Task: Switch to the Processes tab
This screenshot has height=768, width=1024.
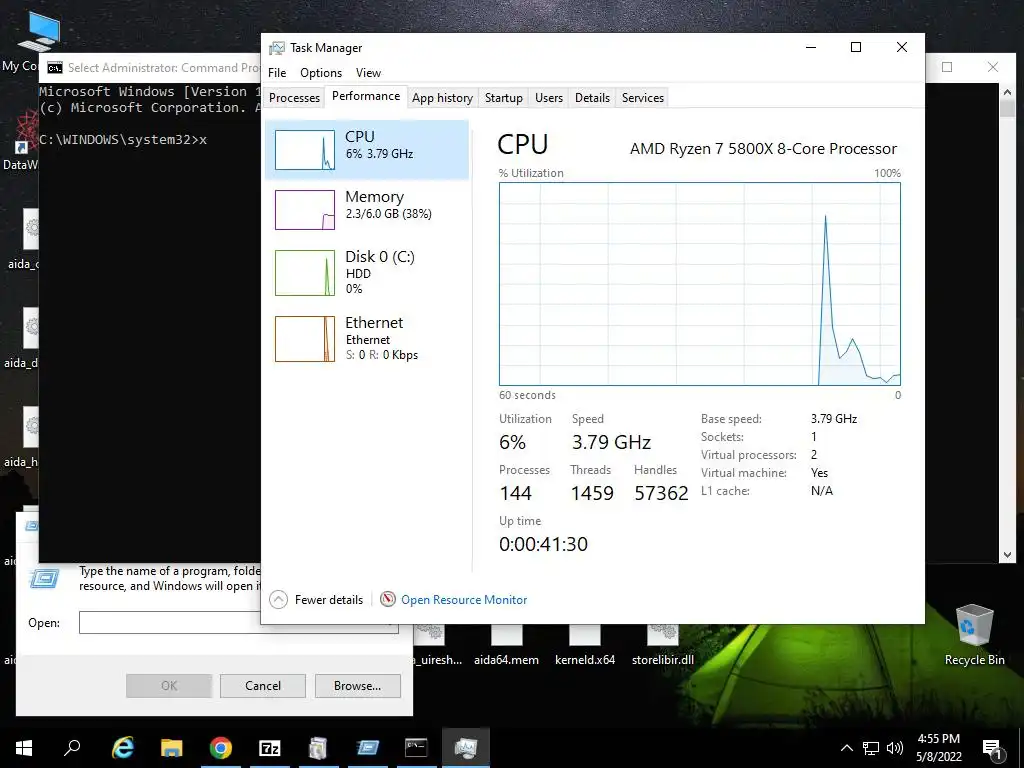Action: pyautogui.click(x=295, y=98)
